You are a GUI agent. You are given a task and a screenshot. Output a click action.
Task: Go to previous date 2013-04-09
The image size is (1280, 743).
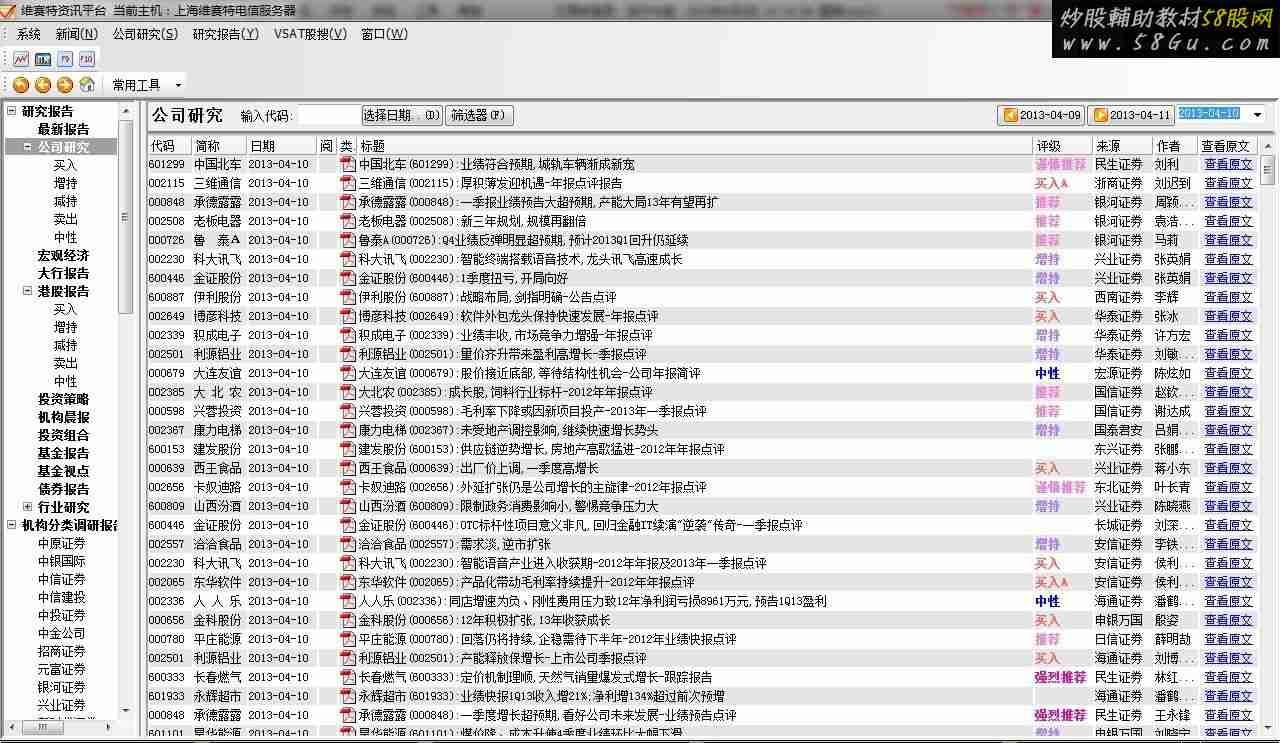coord(1042,115)
